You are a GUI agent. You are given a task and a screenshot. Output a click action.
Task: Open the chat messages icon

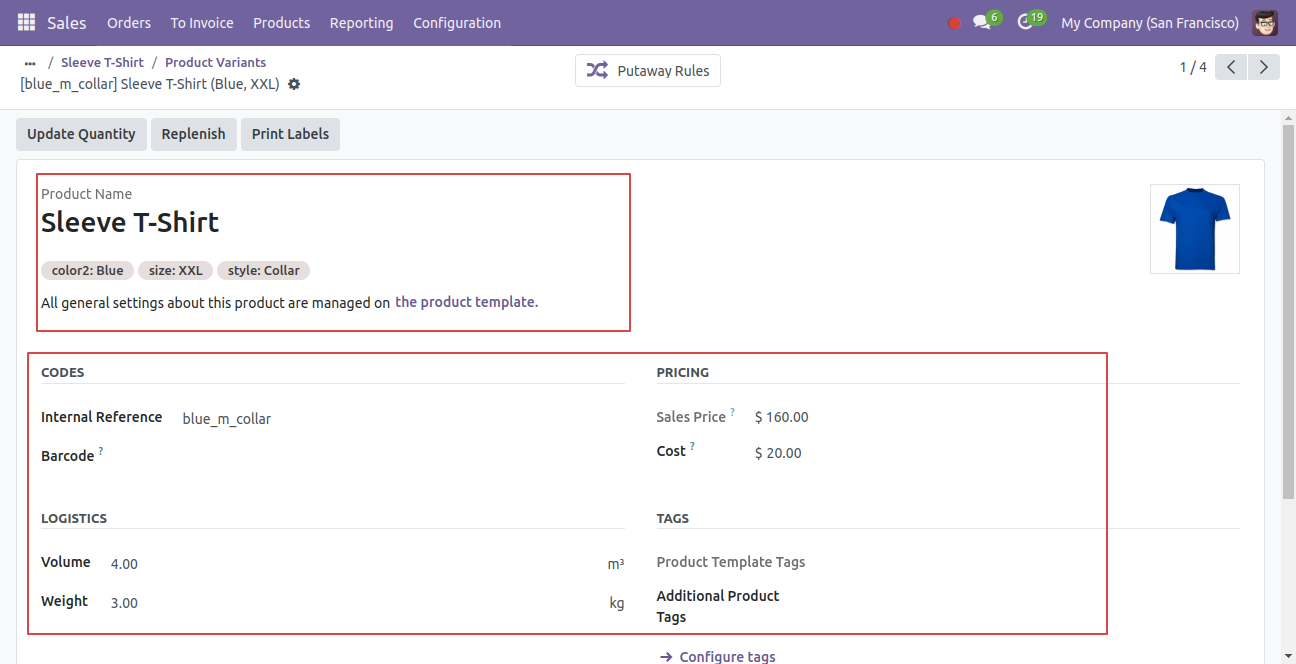pos(982,22)
